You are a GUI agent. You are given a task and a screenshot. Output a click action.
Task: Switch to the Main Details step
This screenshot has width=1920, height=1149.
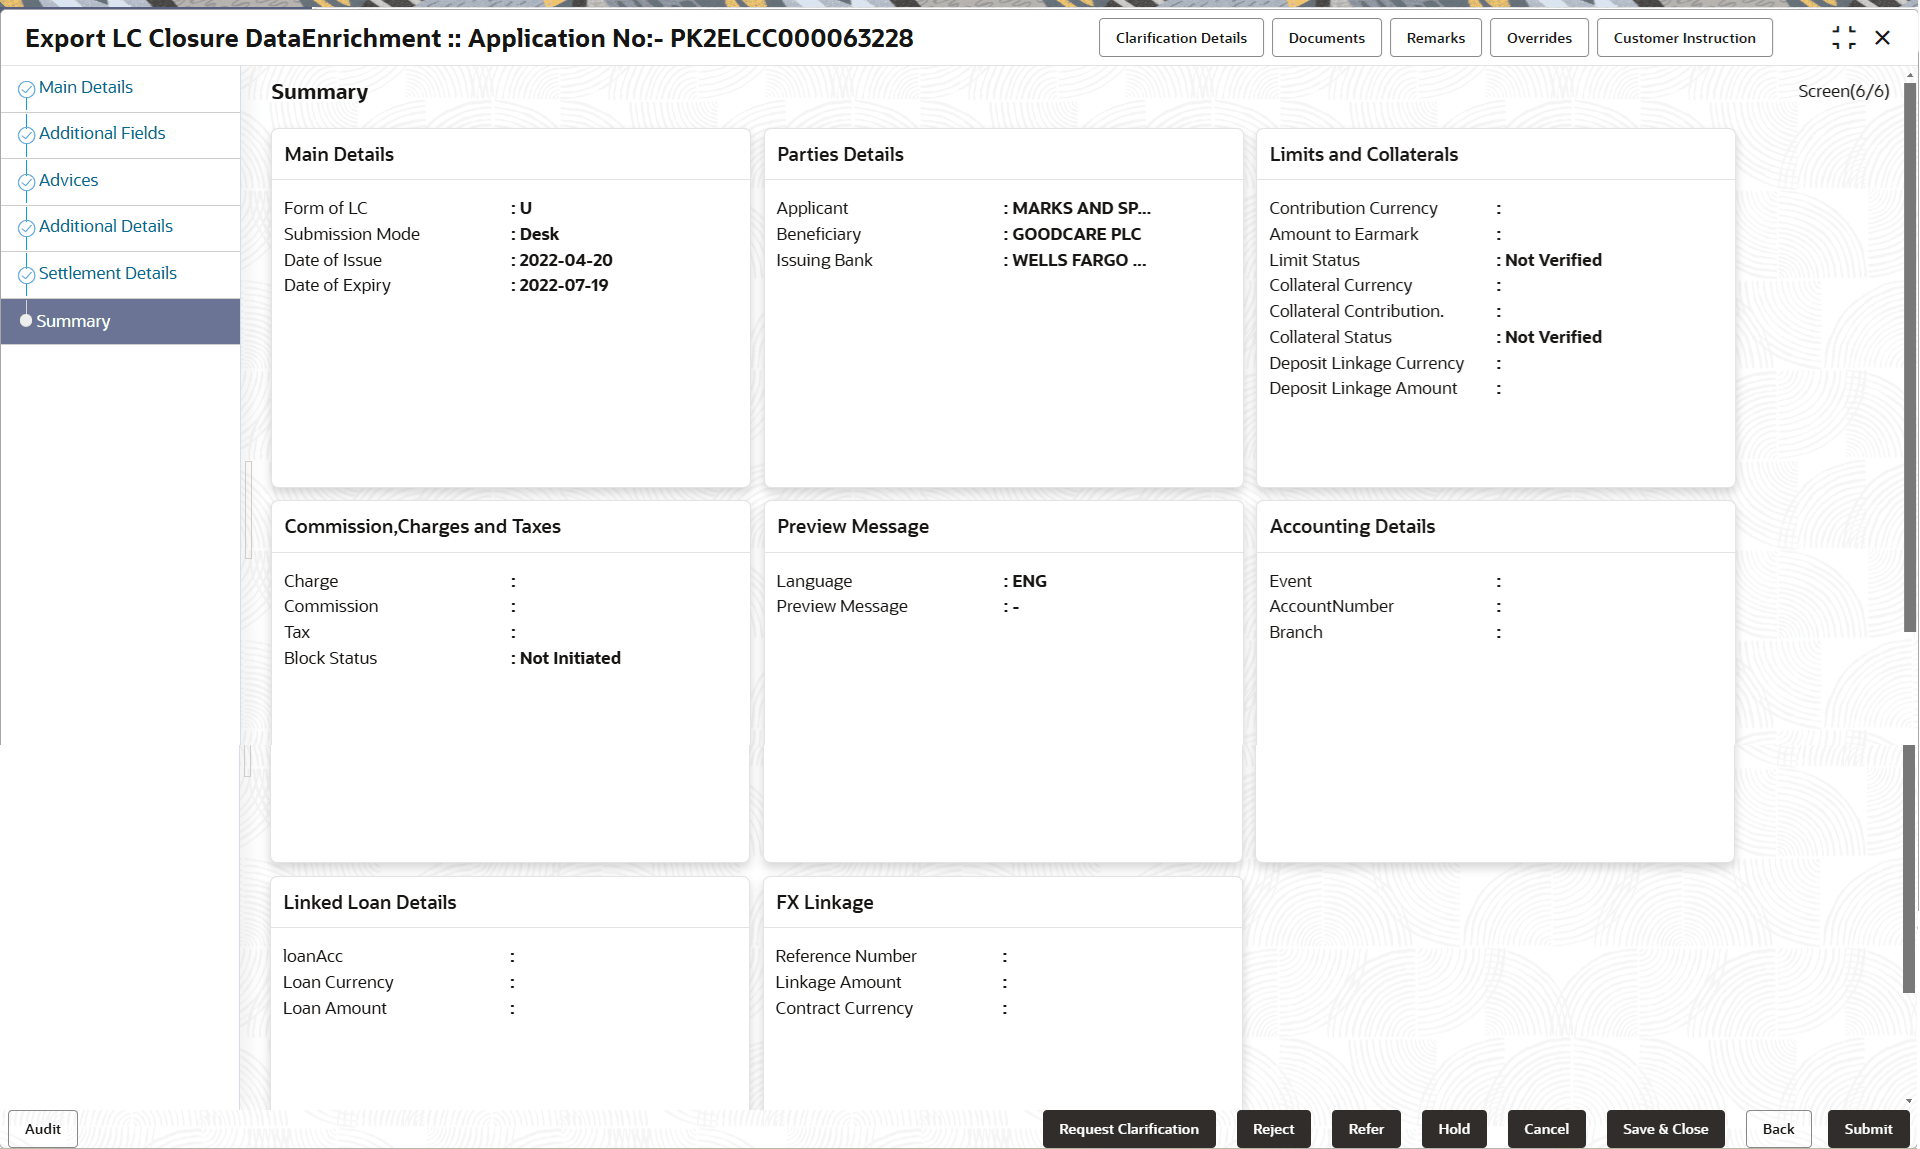[85, 87]
